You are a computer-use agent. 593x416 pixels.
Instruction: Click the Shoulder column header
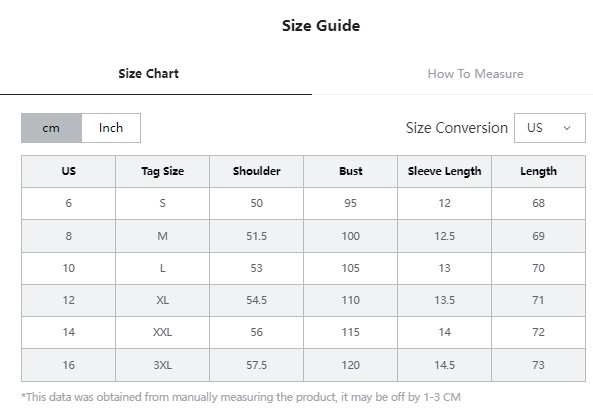coord(256,171)
